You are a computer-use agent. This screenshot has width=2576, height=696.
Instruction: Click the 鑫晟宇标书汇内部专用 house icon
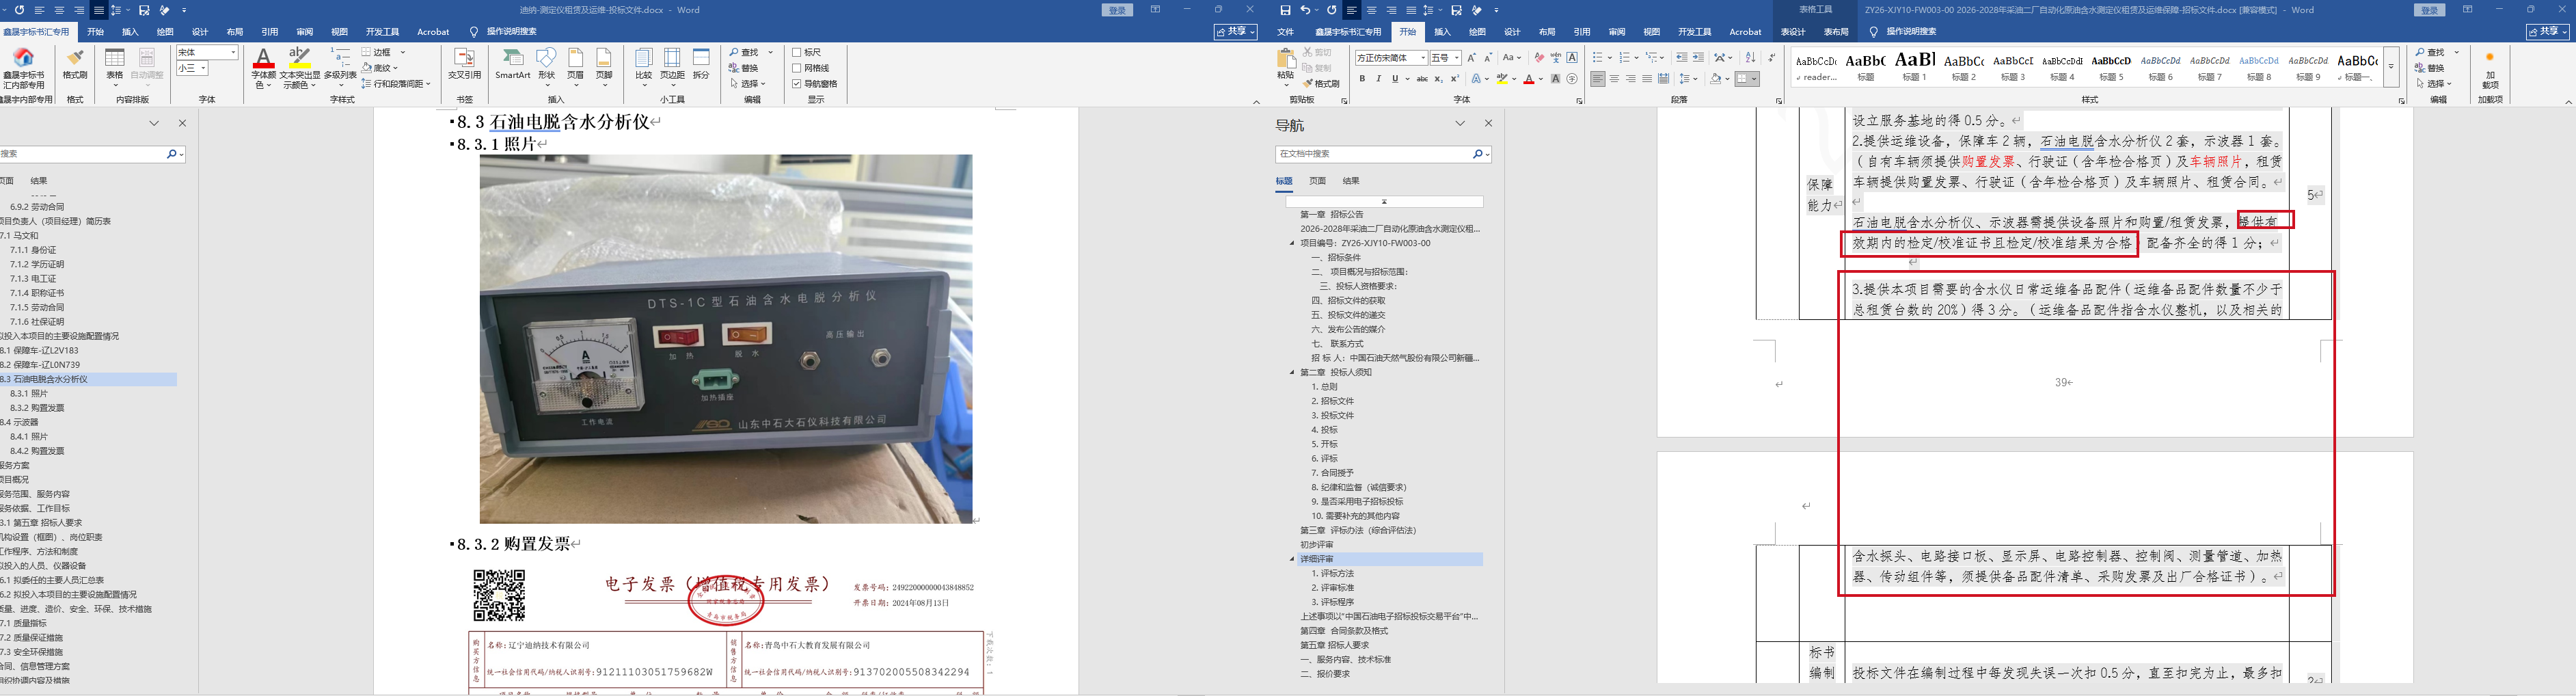(24, 68)
